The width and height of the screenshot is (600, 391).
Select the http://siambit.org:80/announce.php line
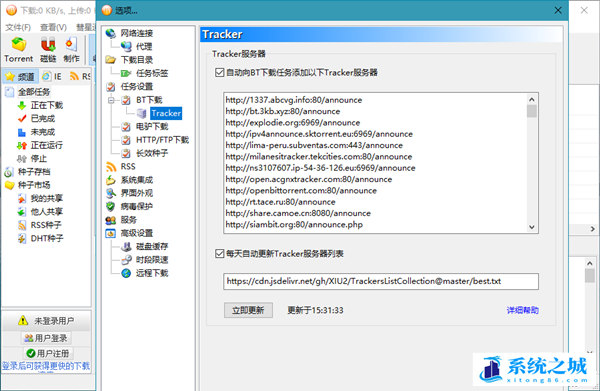click(294, 225)
